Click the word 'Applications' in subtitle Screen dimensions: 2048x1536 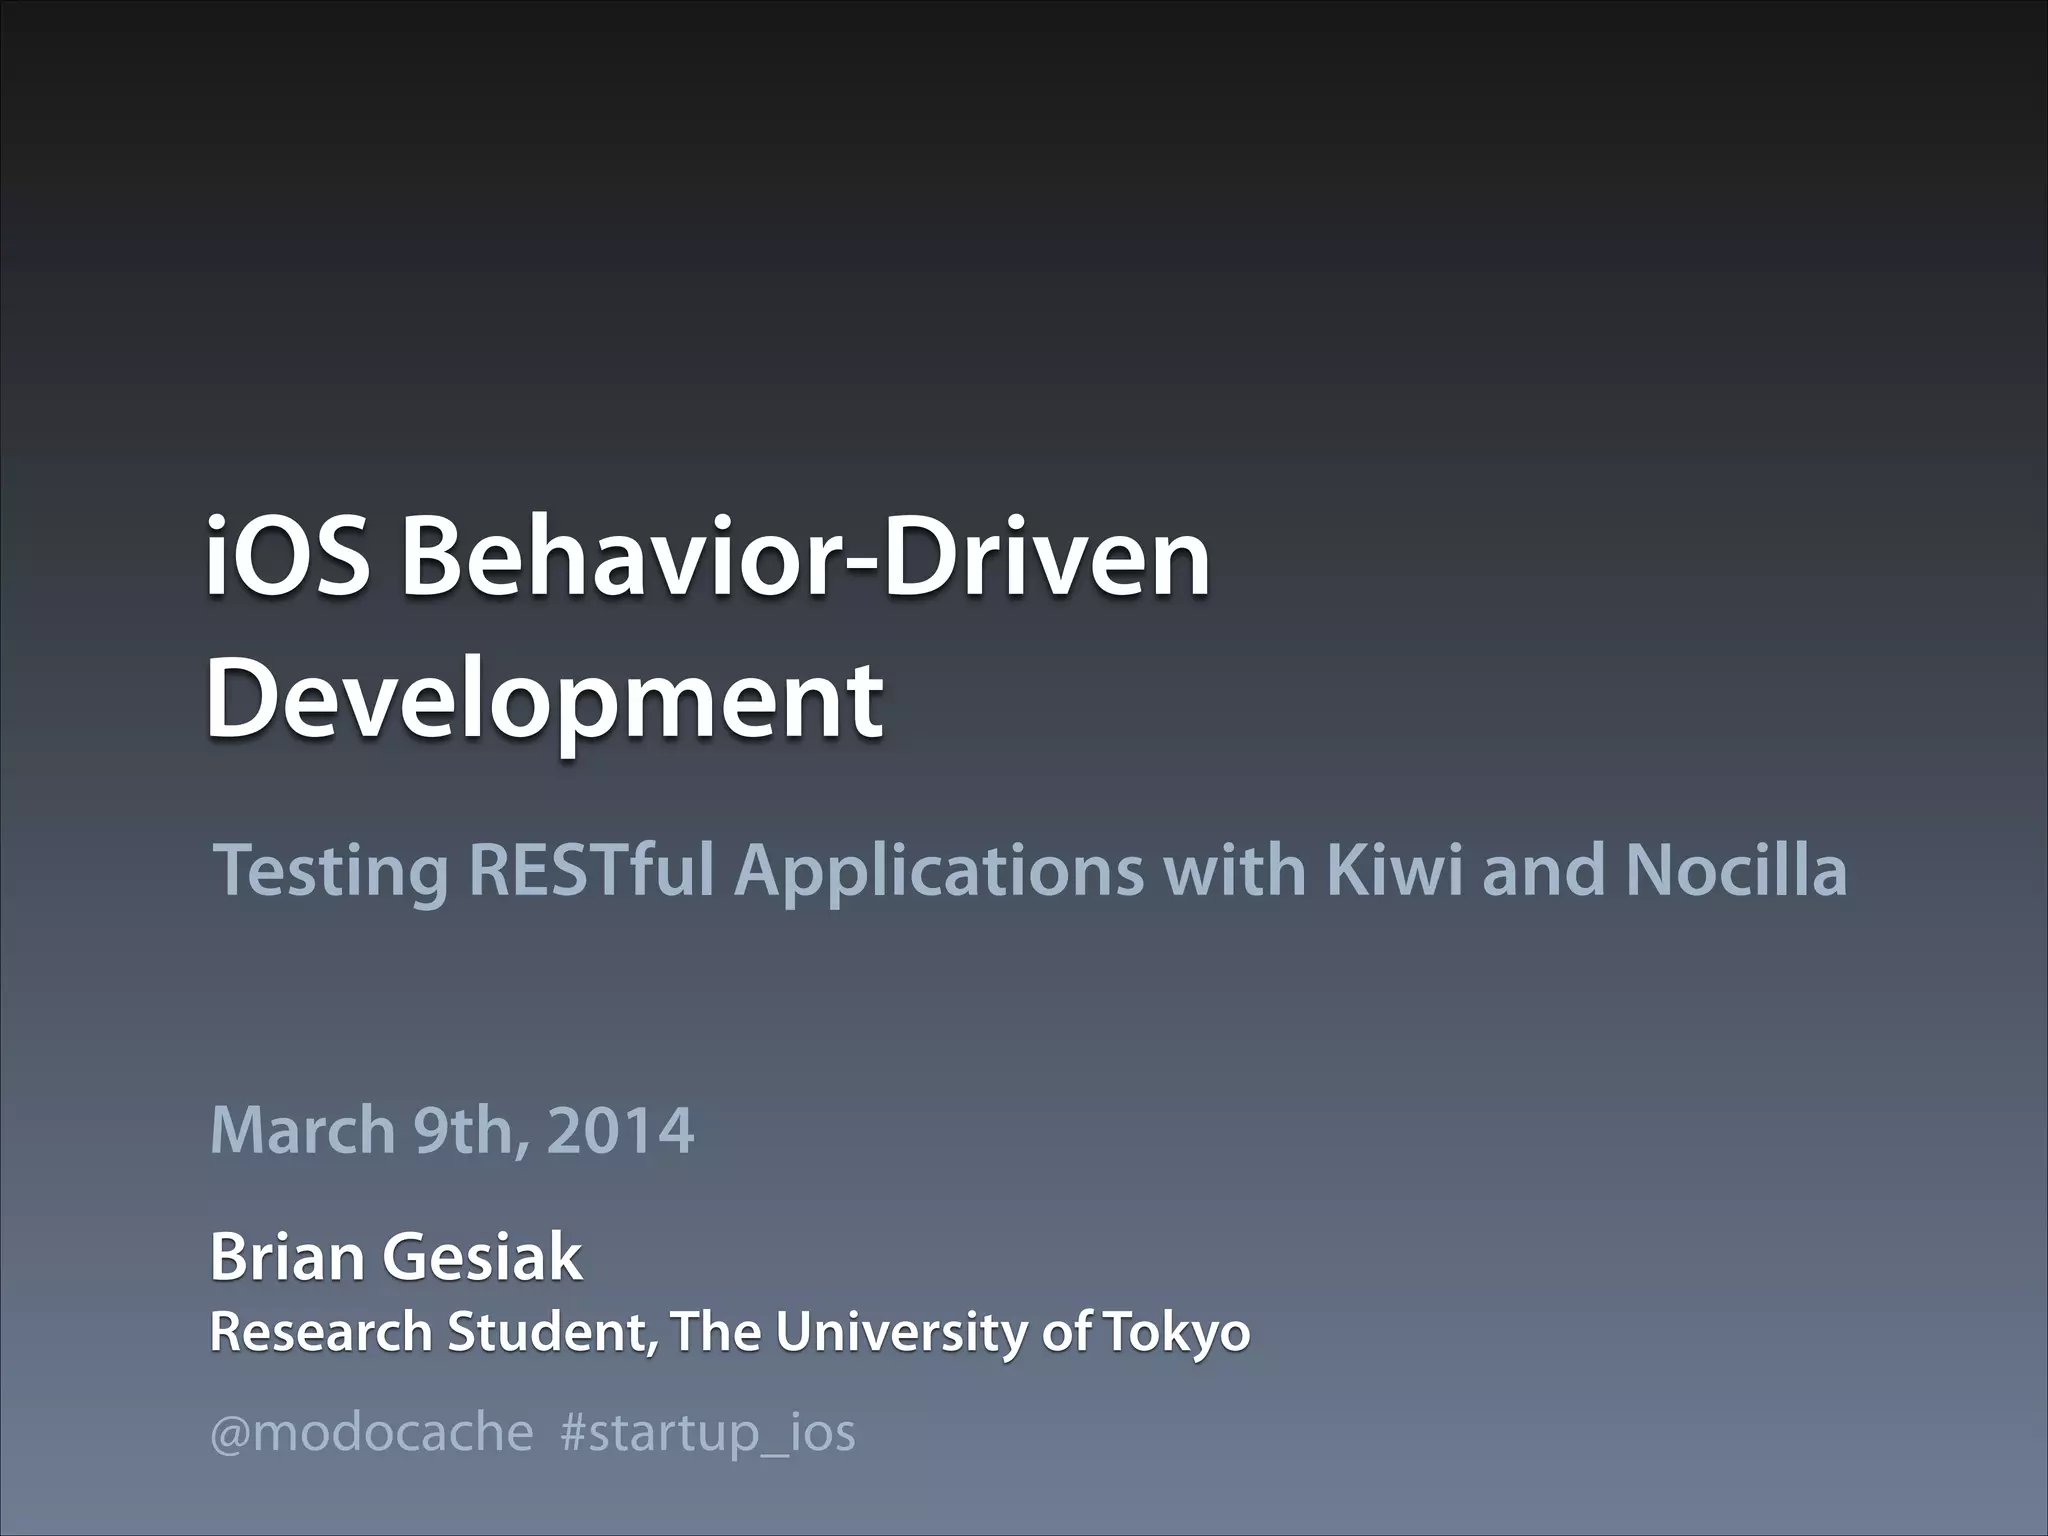(939, 870)
